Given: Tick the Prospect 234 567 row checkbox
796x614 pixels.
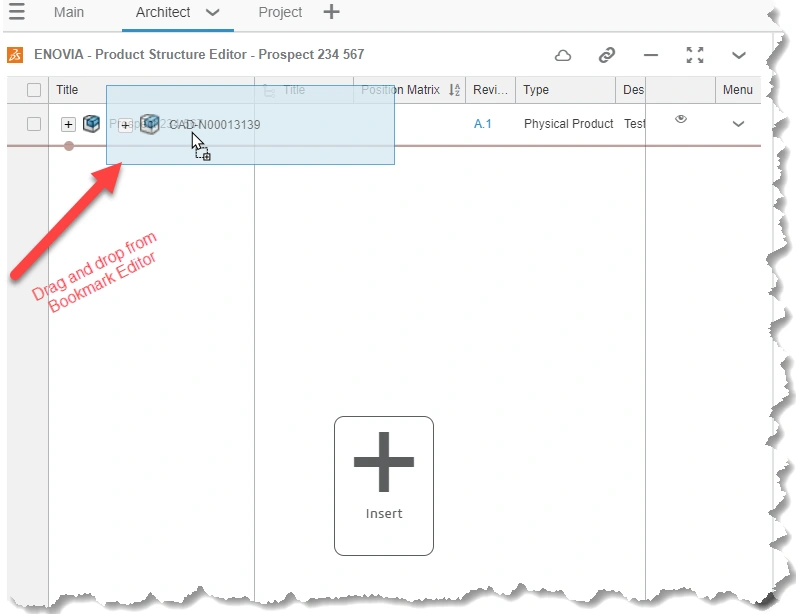Looking at the screenshot, I should [x=34, y=124].
